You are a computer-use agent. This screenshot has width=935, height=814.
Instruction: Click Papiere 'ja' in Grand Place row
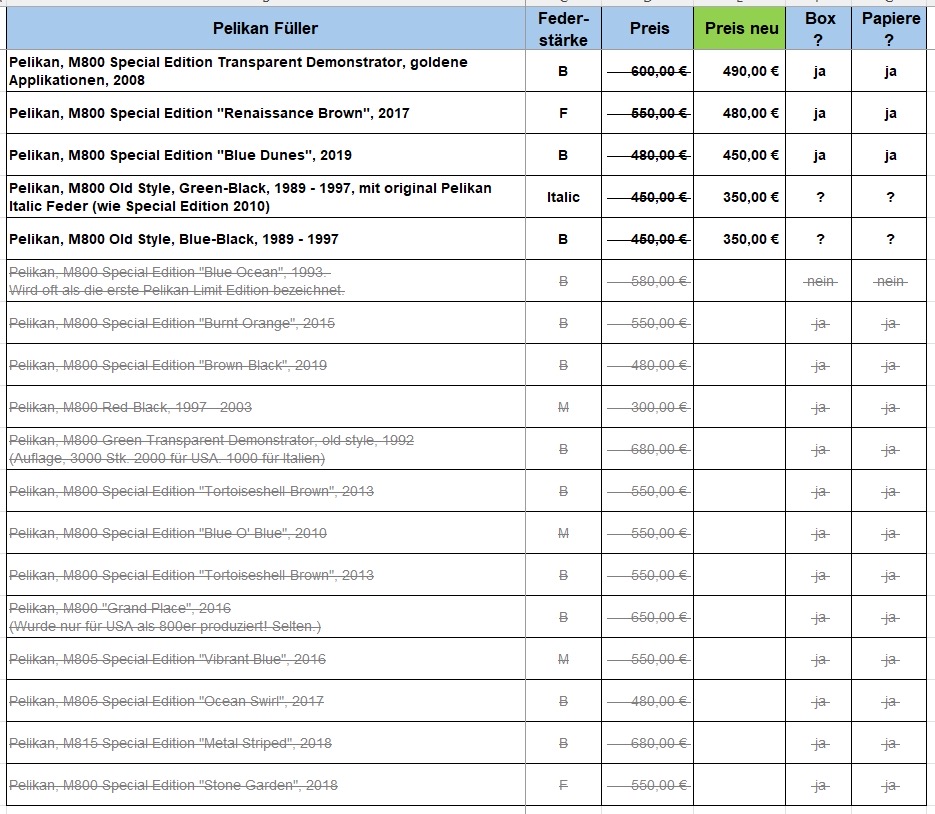(x=890, y=617)
